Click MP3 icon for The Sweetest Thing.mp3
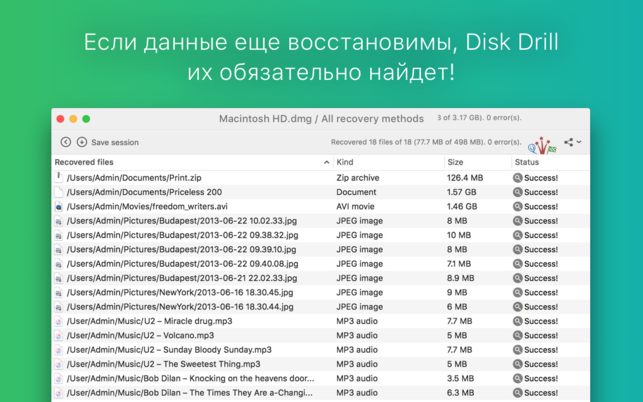The width and height of the screenshot is (643, 402). click(59, 364)
